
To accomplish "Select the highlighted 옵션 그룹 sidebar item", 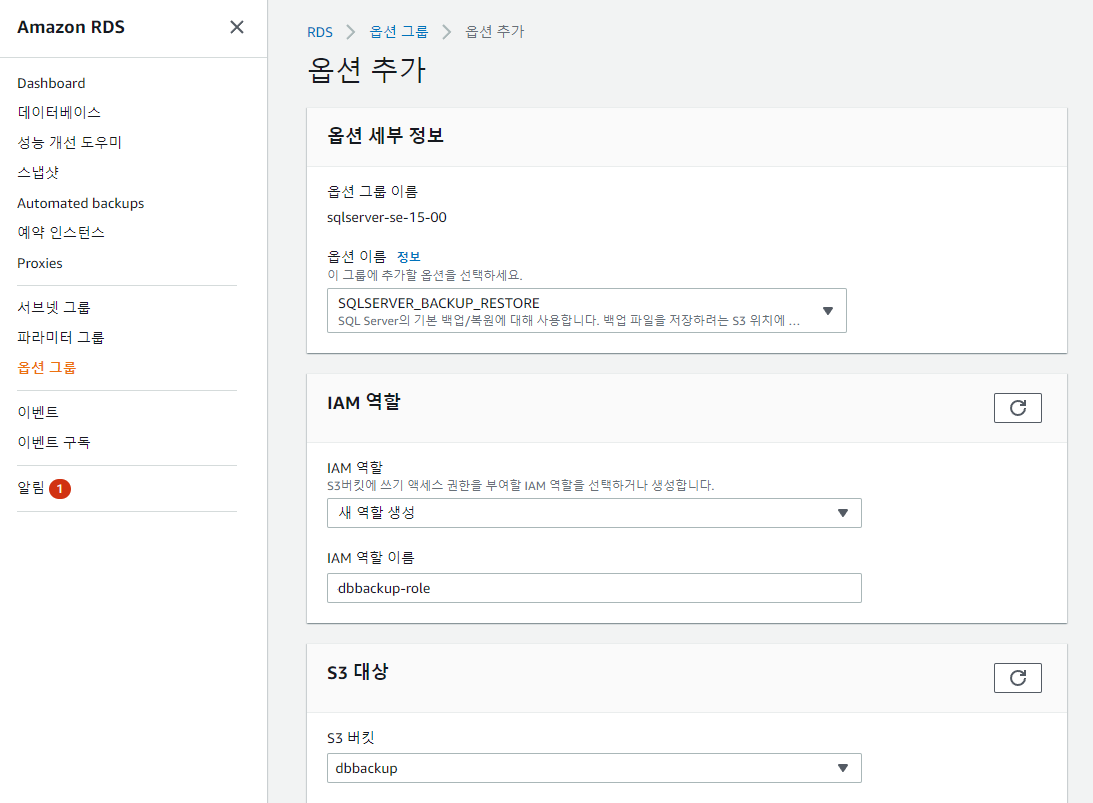I will pyautogui.click(x=47, y=367).
